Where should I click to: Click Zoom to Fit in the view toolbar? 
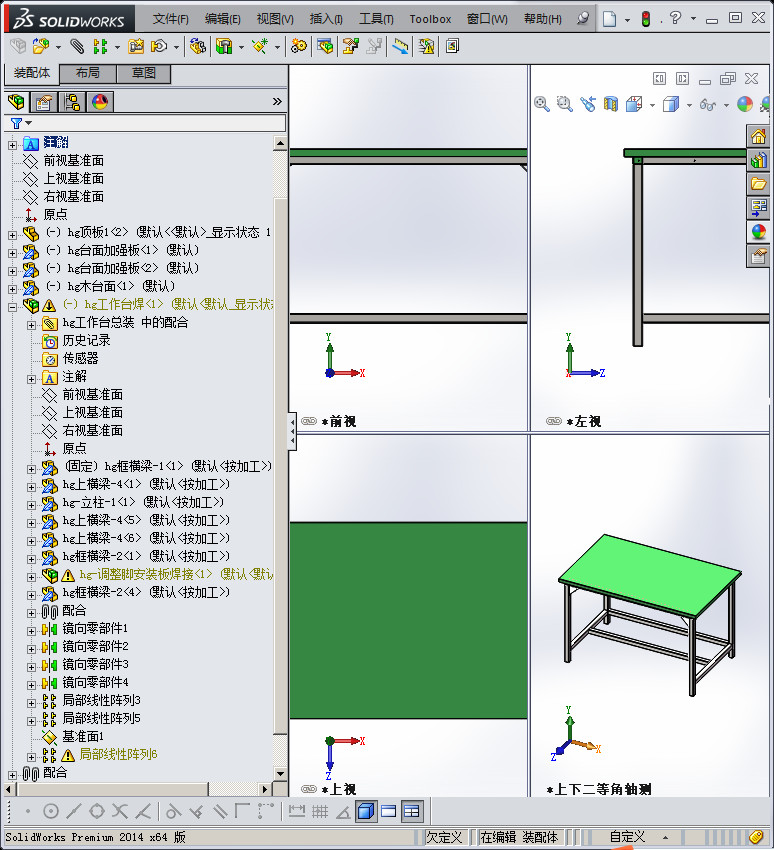point(541,104)
